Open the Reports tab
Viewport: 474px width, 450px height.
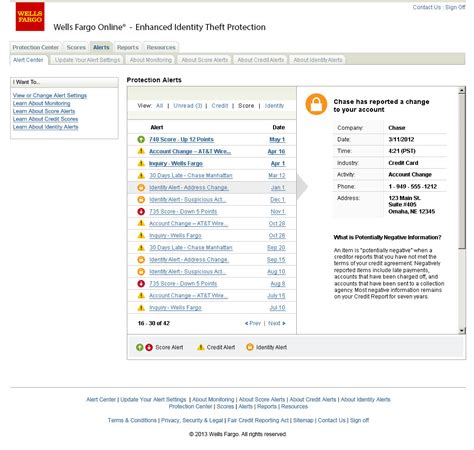tap(128, 47)
